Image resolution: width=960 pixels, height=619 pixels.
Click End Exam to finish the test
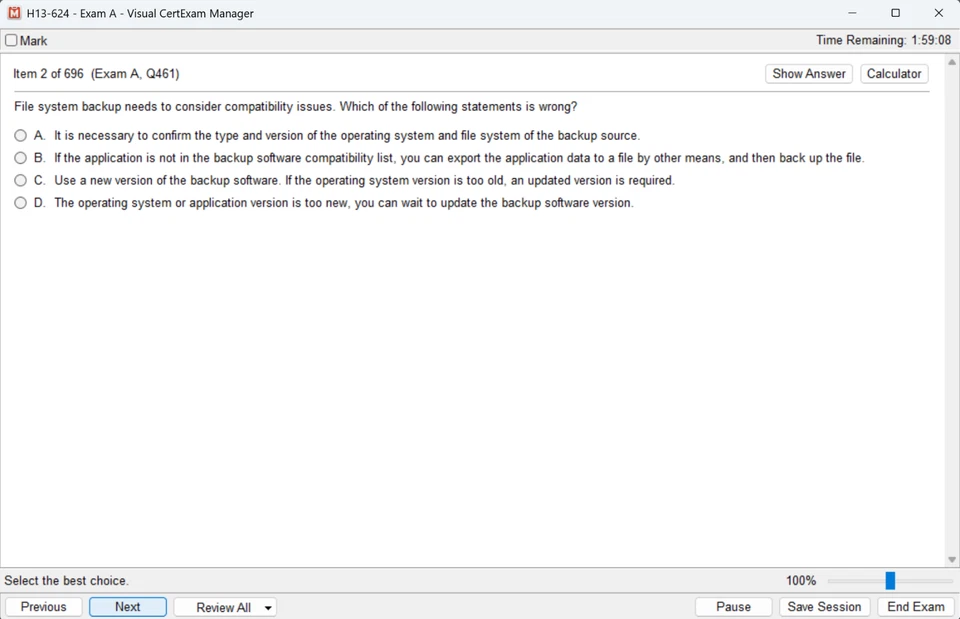[x=915, y=606]
